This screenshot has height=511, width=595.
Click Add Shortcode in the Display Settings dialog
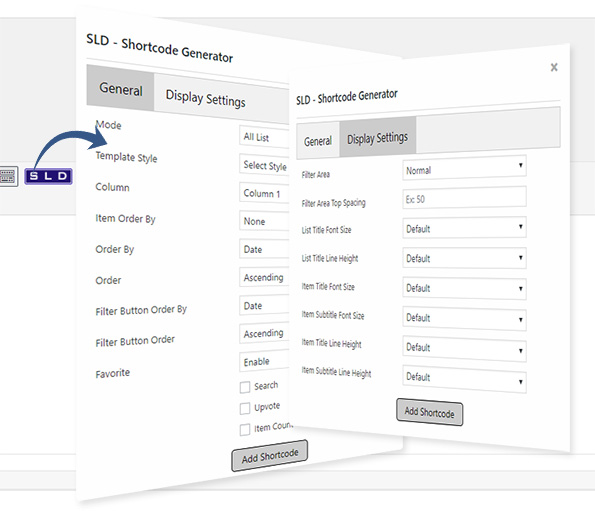(430, 412)
